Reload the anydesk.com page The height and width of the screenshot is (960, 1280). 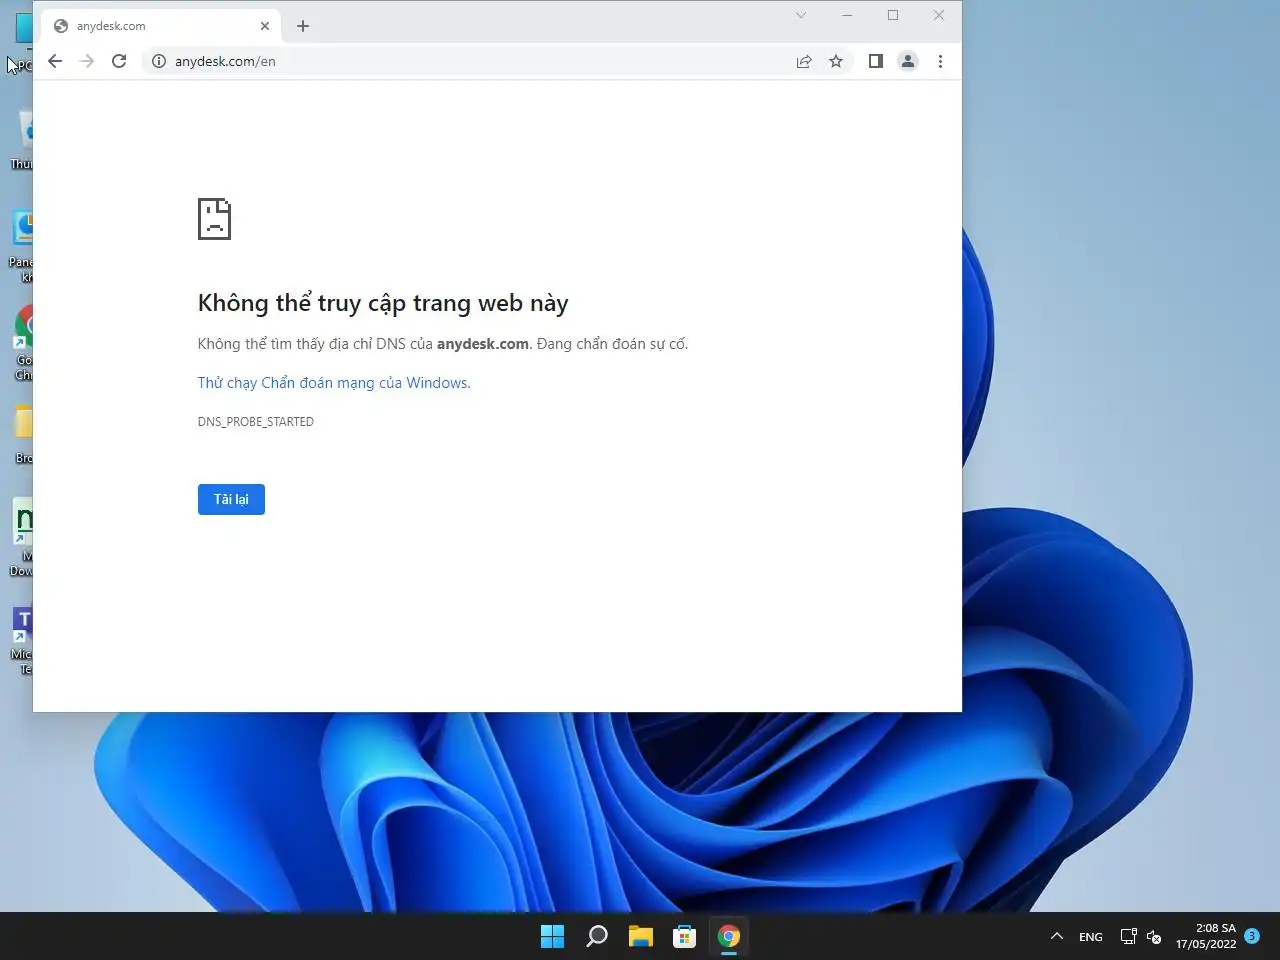point(119,61)
